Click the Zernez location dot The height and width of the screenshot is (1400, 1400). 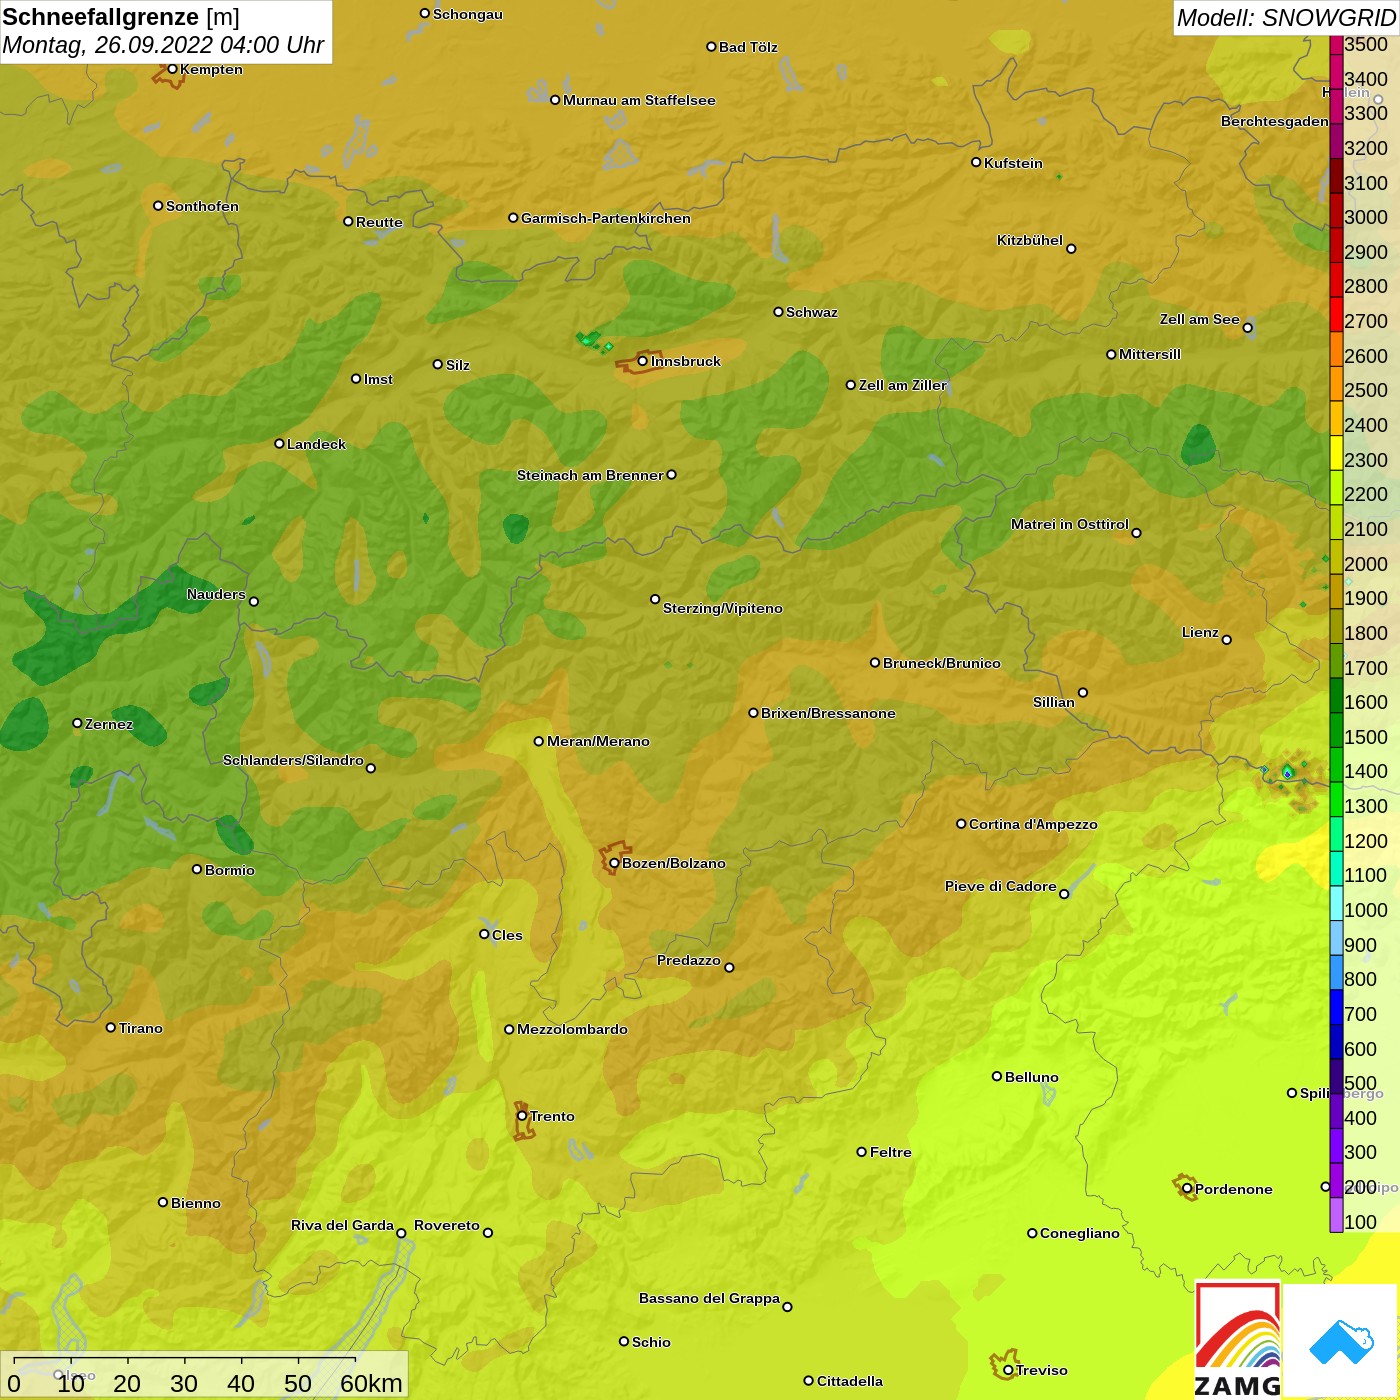[x=77, y=723]
